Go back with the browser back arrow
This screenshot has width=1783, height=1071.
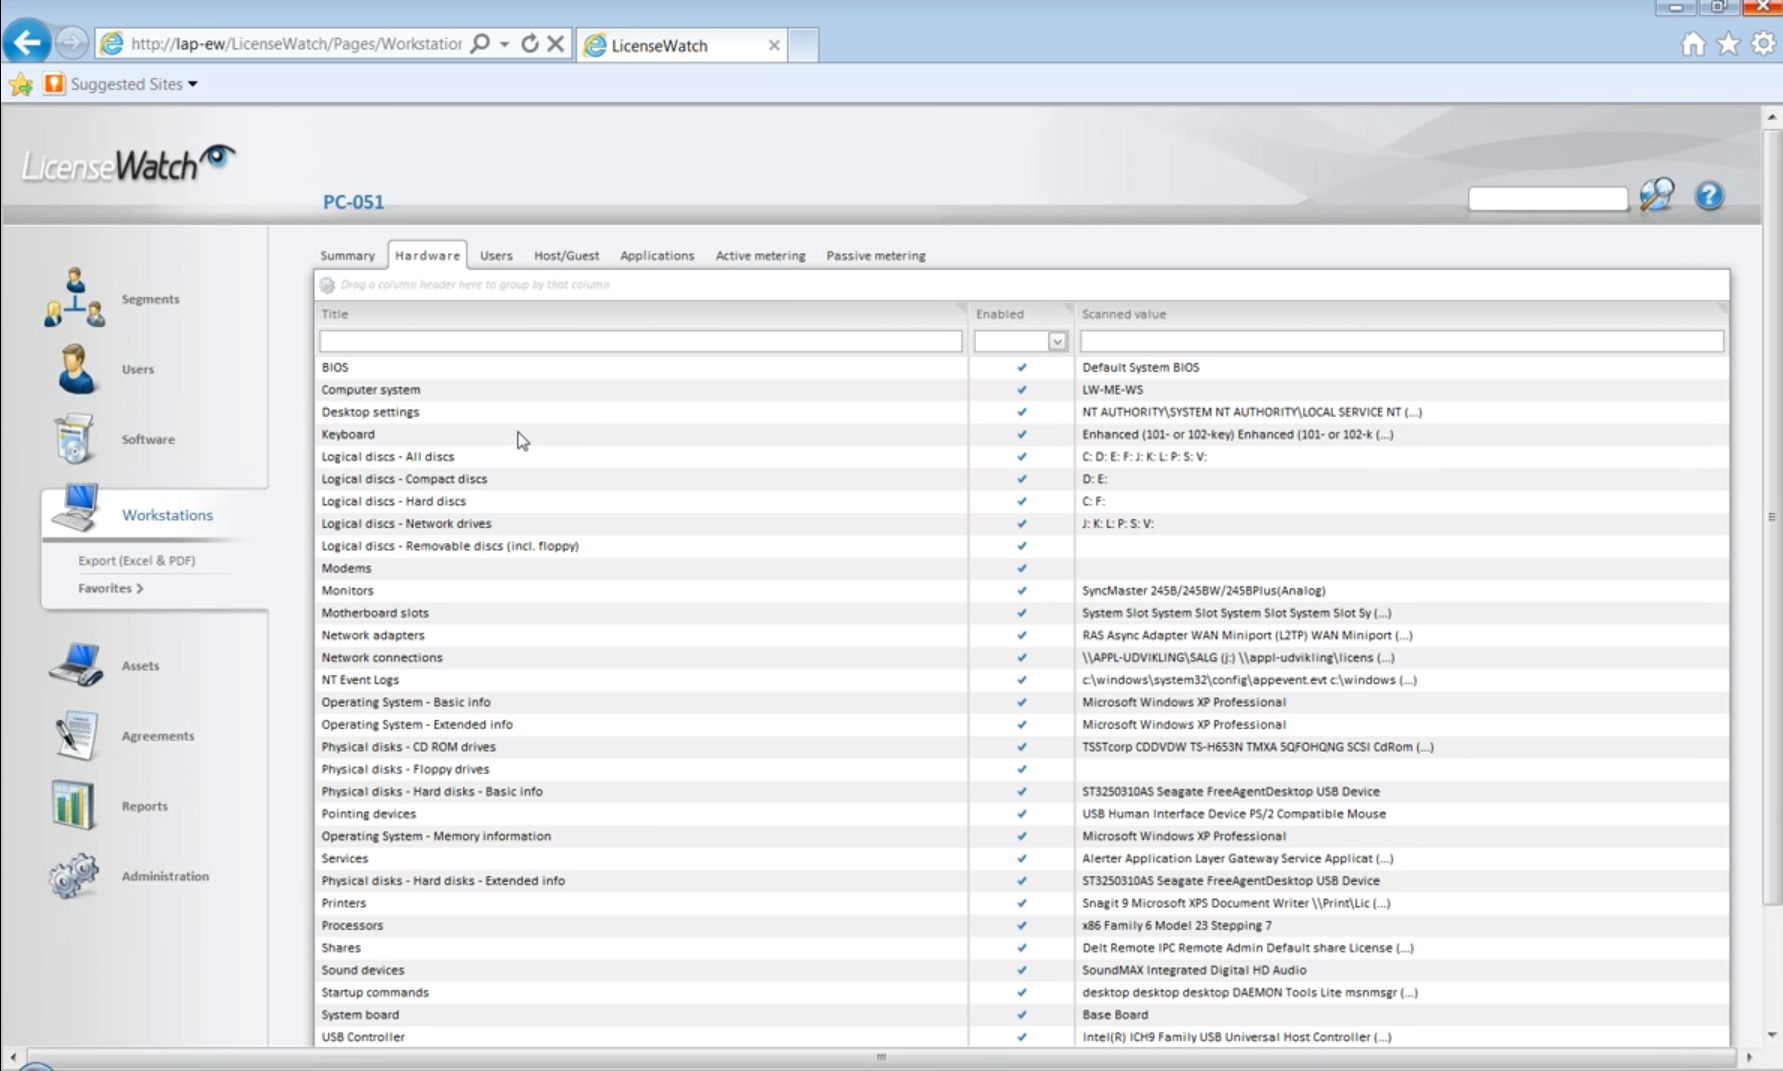click(x=27, y=43)
